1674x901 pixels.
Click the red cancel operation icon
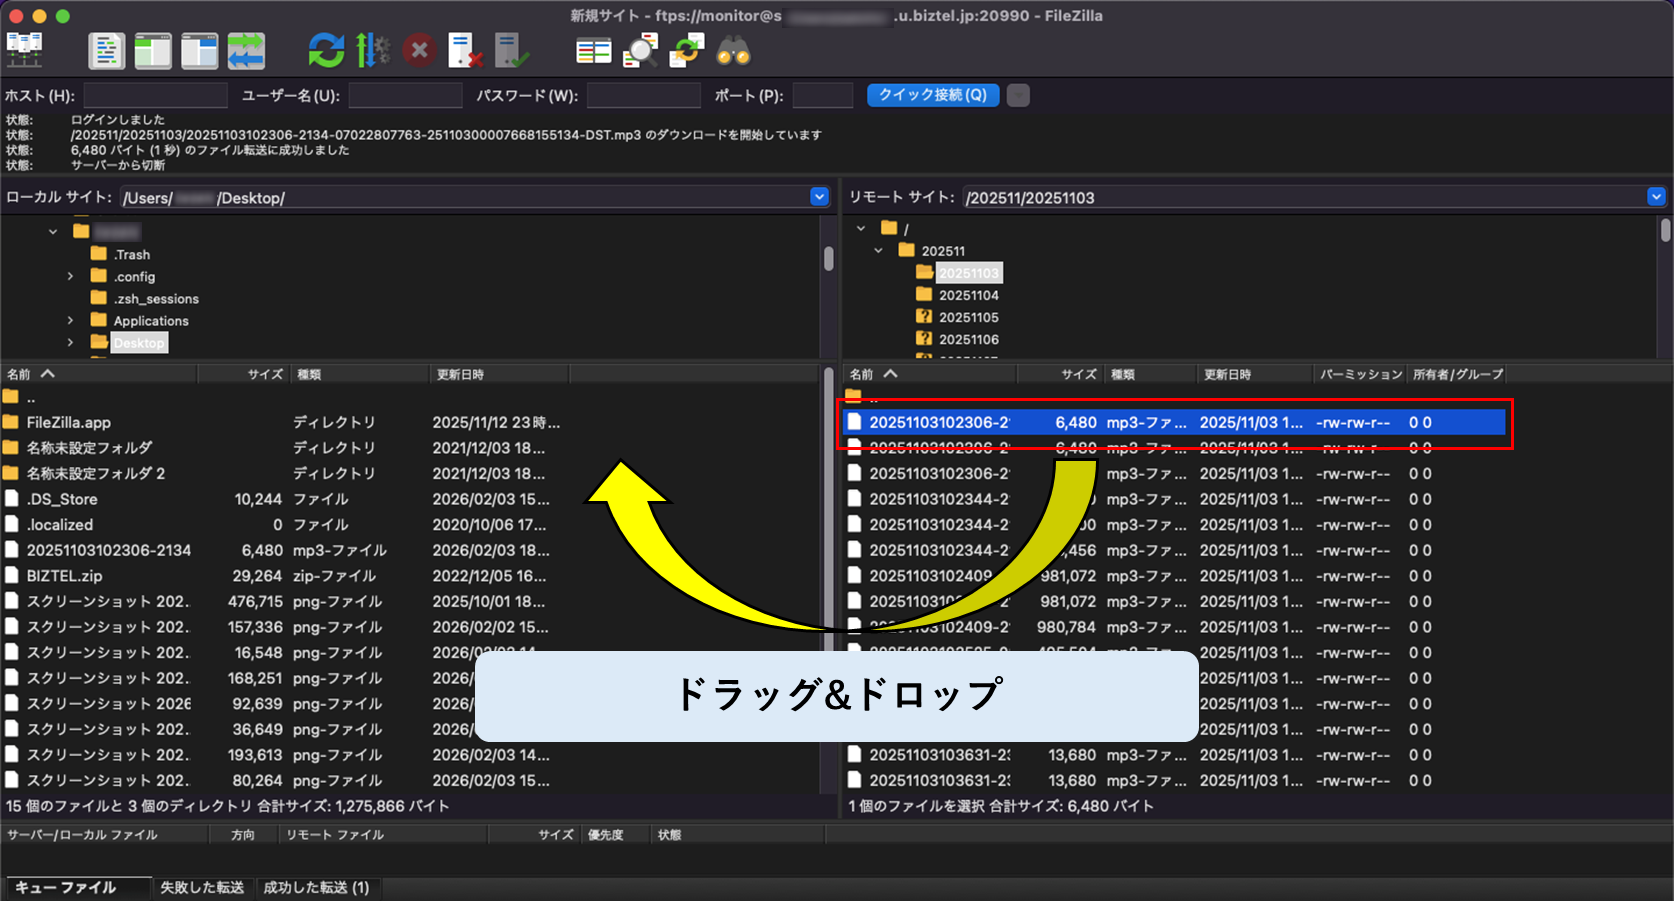coord(419,50)
